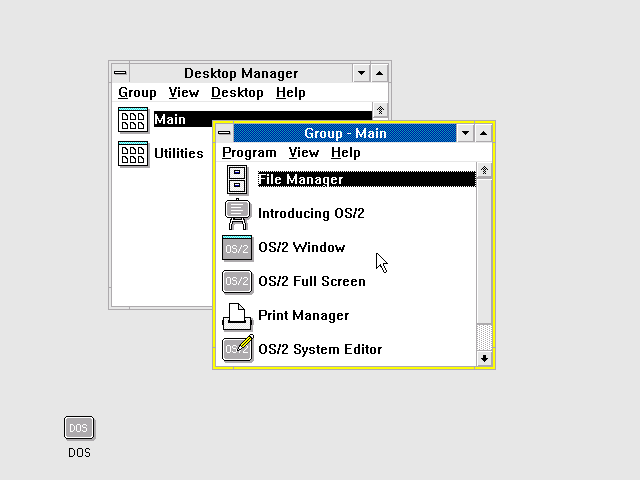Minimize the Group - Main window
This screenshot has width=640, height=480.
pos(465,133)
